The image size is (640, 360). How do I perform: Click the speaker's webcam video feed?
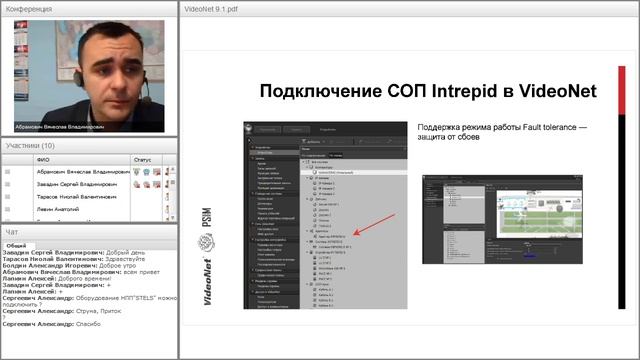click(89, 76)
